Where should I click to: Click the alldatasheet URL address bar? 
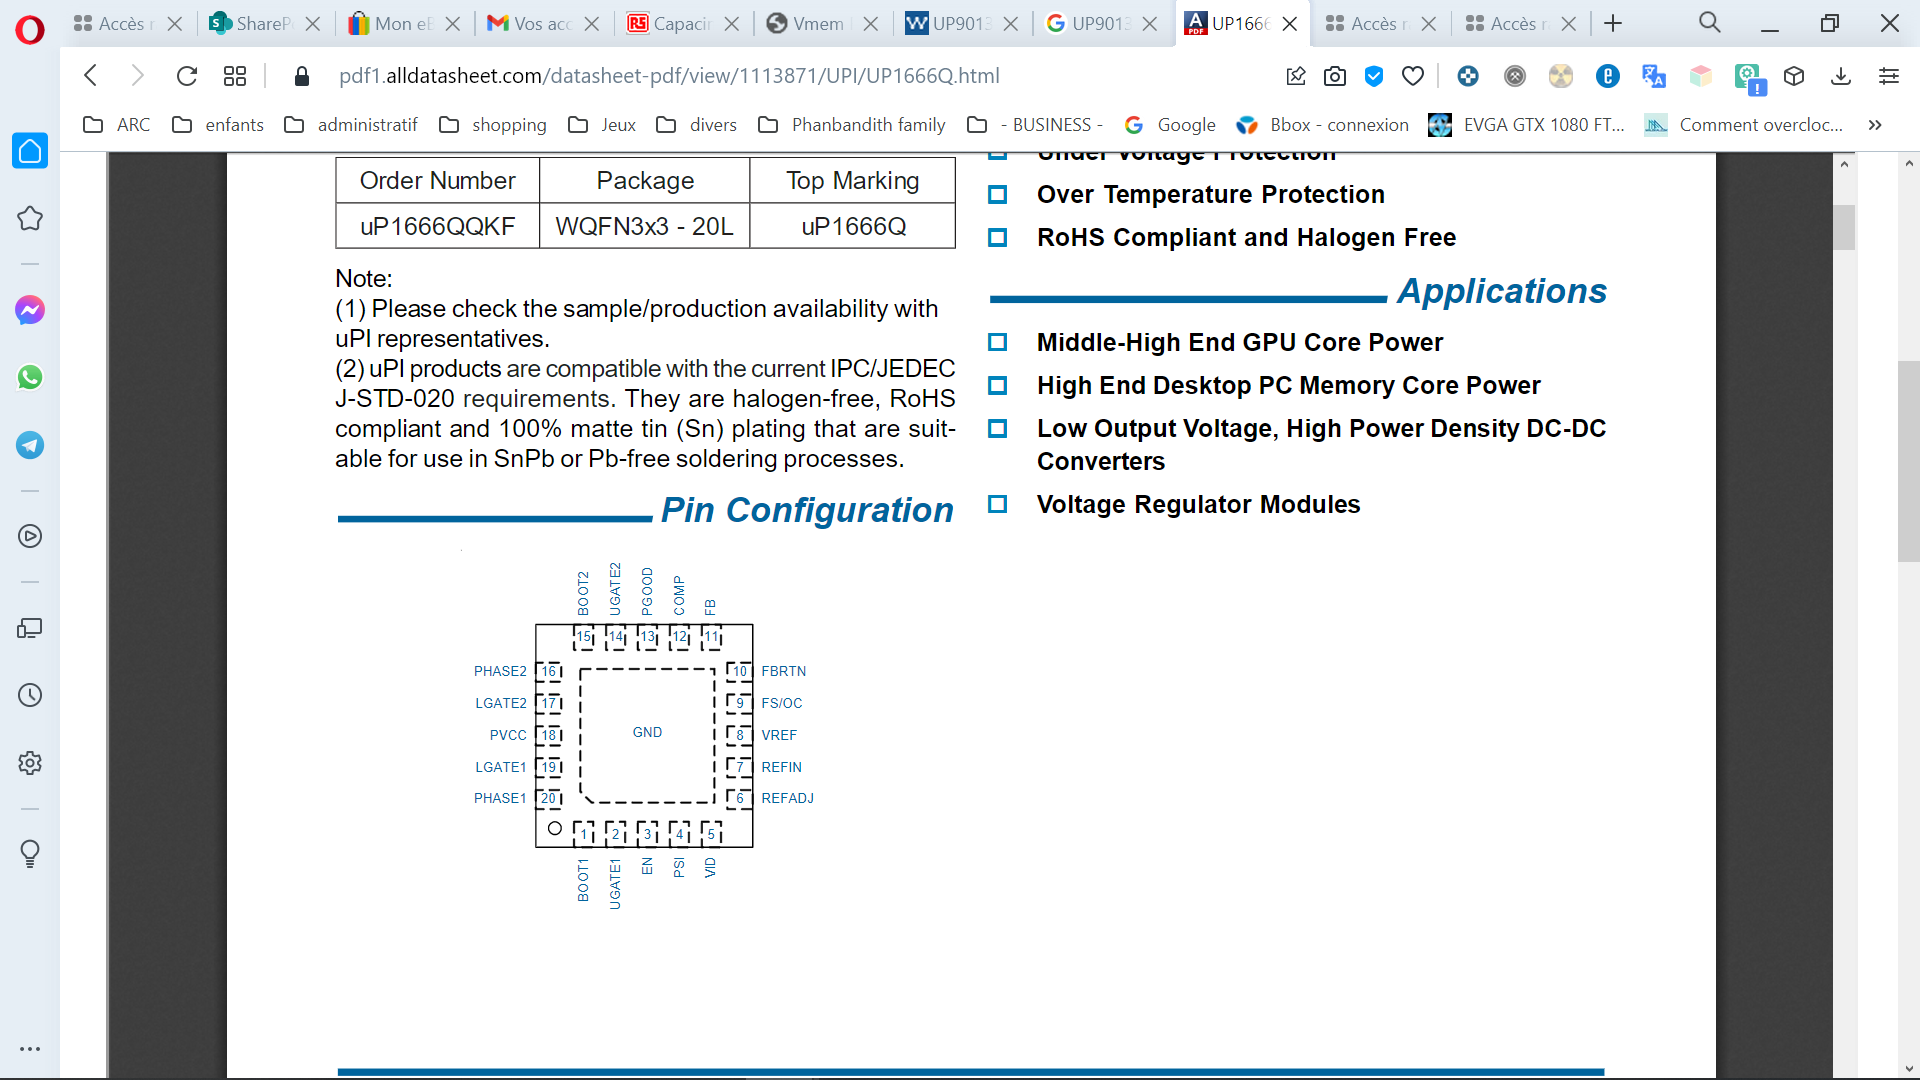(x=669, y=76)
